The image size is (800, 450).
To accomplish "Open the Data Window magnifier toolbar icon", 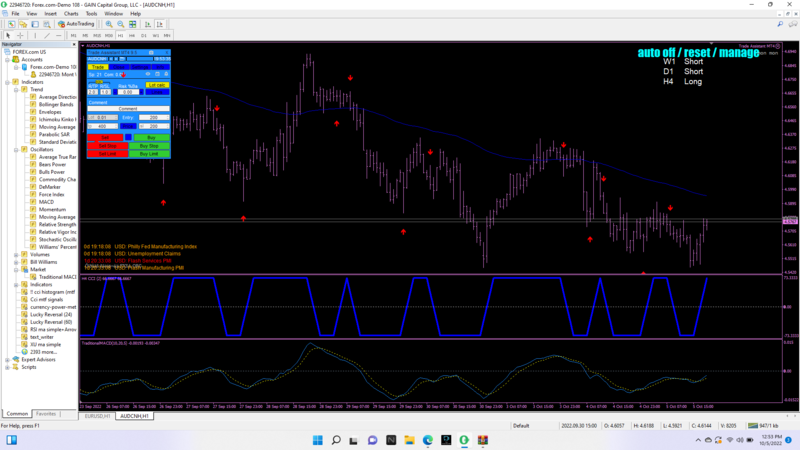I will [46, 24].
